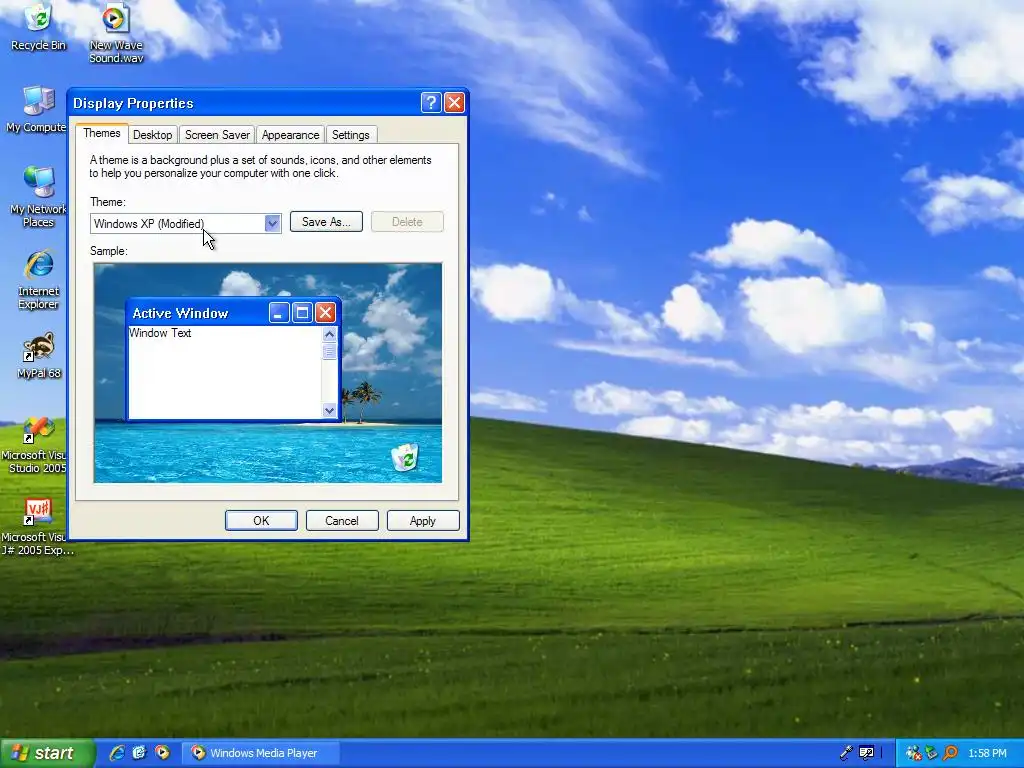This screenshot has width=1024, height=768.
Task: Select the Internet Explorer desktop icon
Action: (x=39, y=280)
